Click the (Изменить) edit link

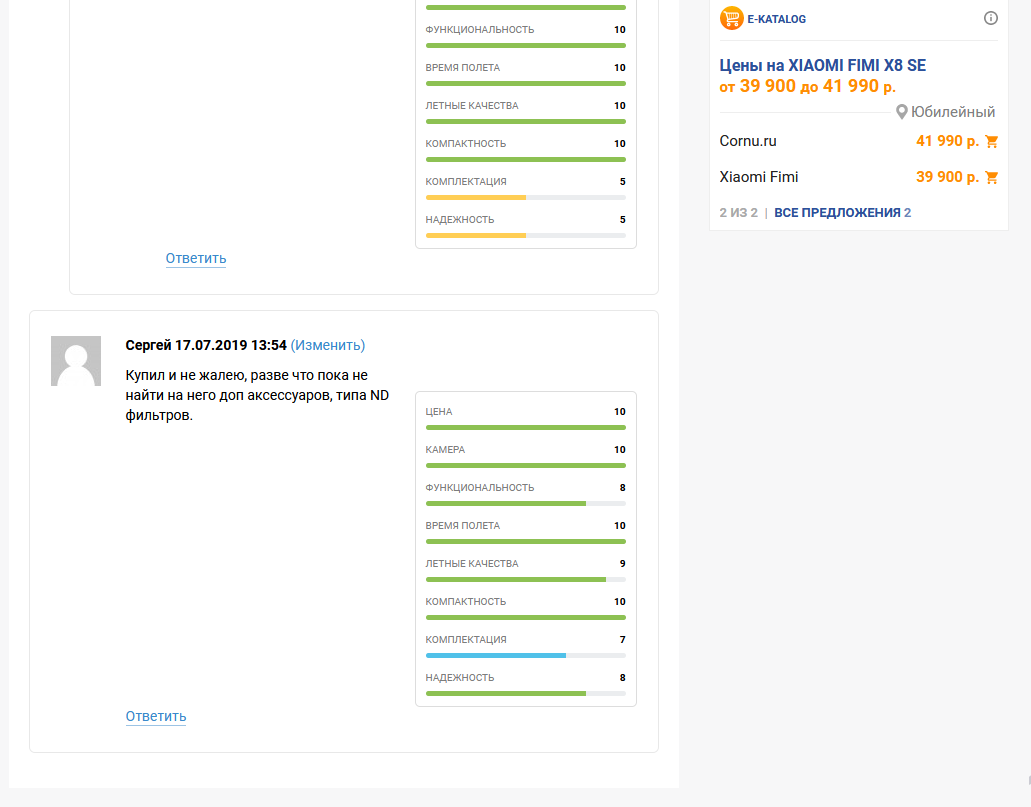click(327, 345)
